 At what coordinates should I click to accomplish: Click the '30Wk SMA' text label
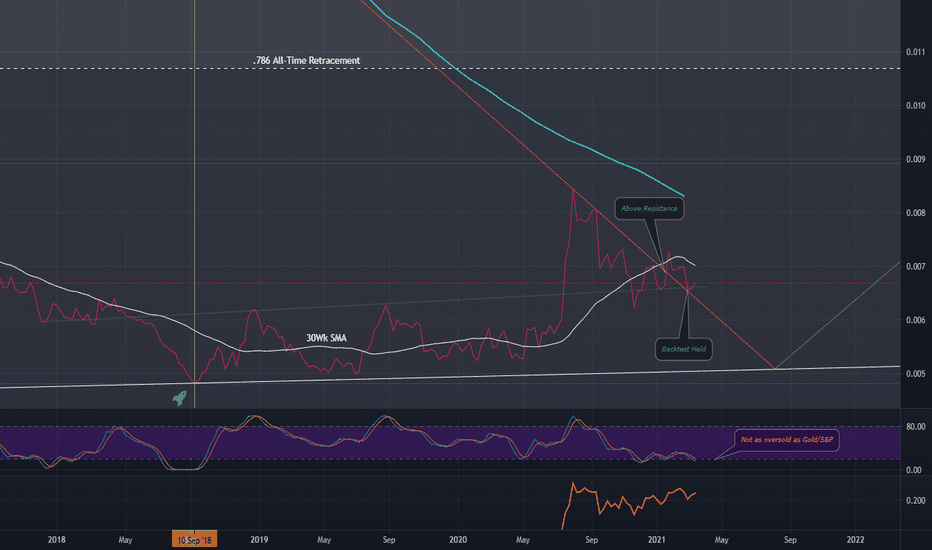[x=326, y=338]
